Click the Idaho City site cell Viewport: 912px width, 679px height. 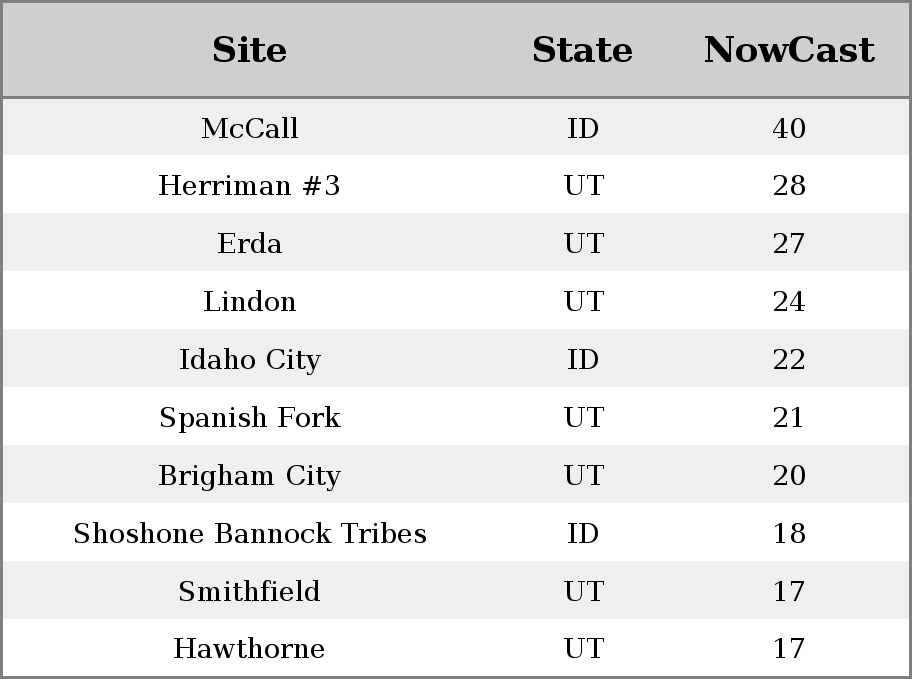coord(249,360)
